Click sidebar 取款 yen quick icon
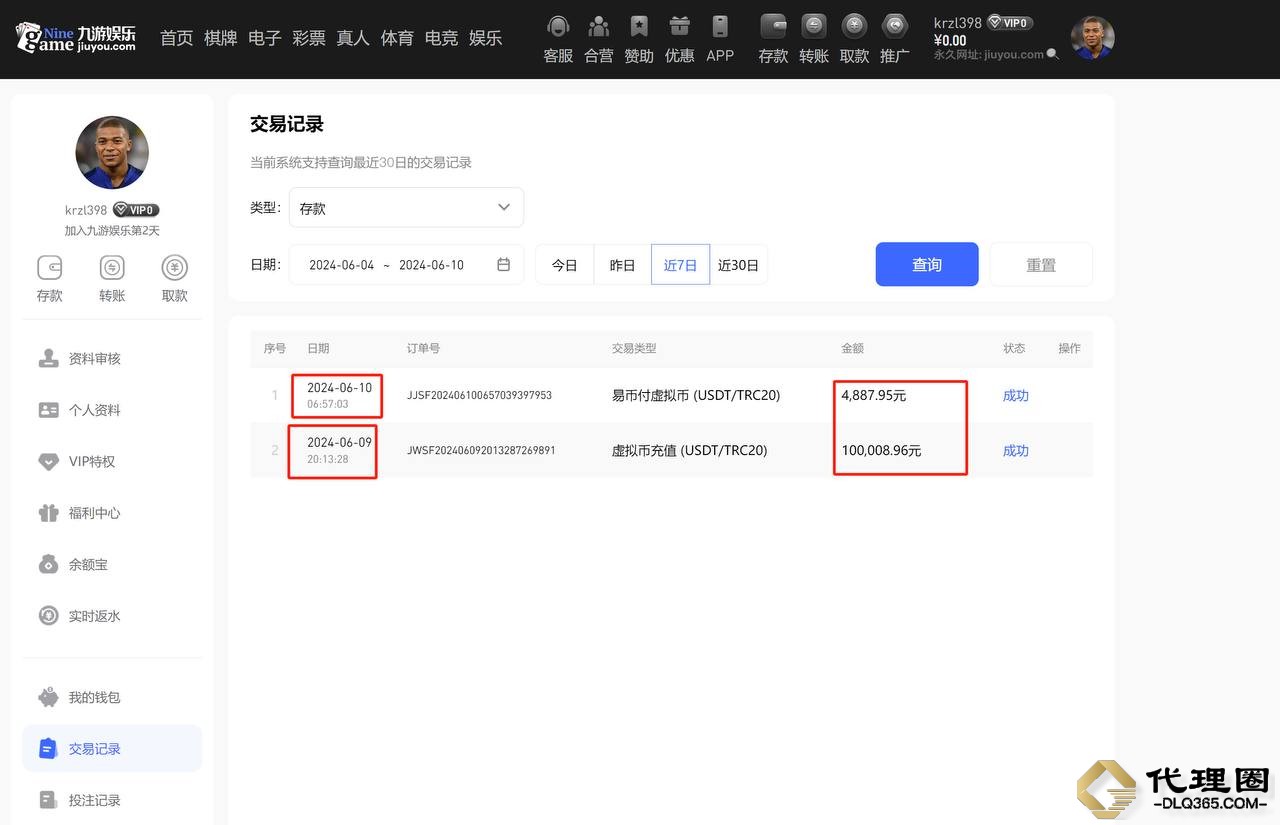 point(175,268)
